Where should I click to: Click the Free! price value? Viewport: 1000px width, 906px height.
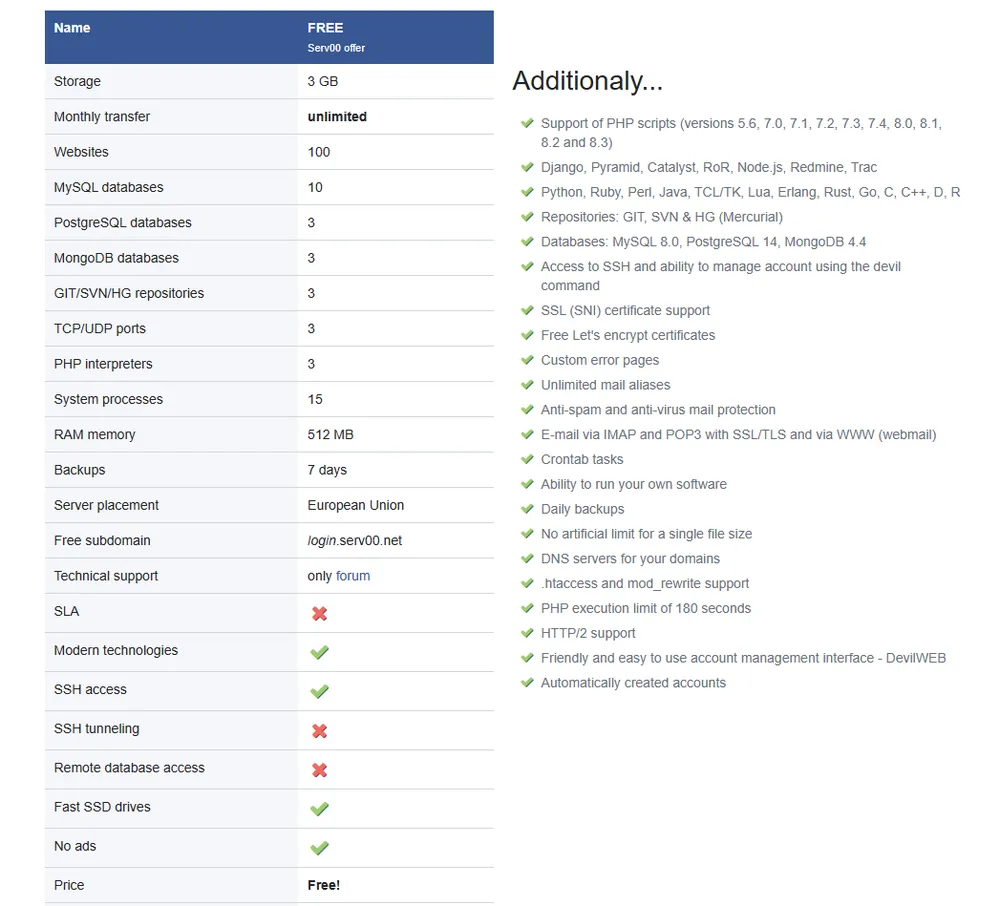click(x=323, y=885)
